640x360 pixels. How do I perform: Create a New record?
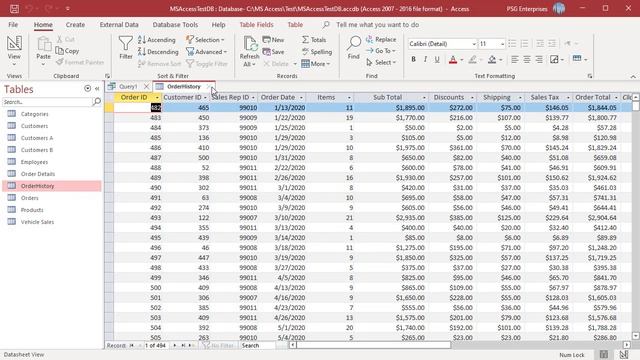tap(273, 40)
